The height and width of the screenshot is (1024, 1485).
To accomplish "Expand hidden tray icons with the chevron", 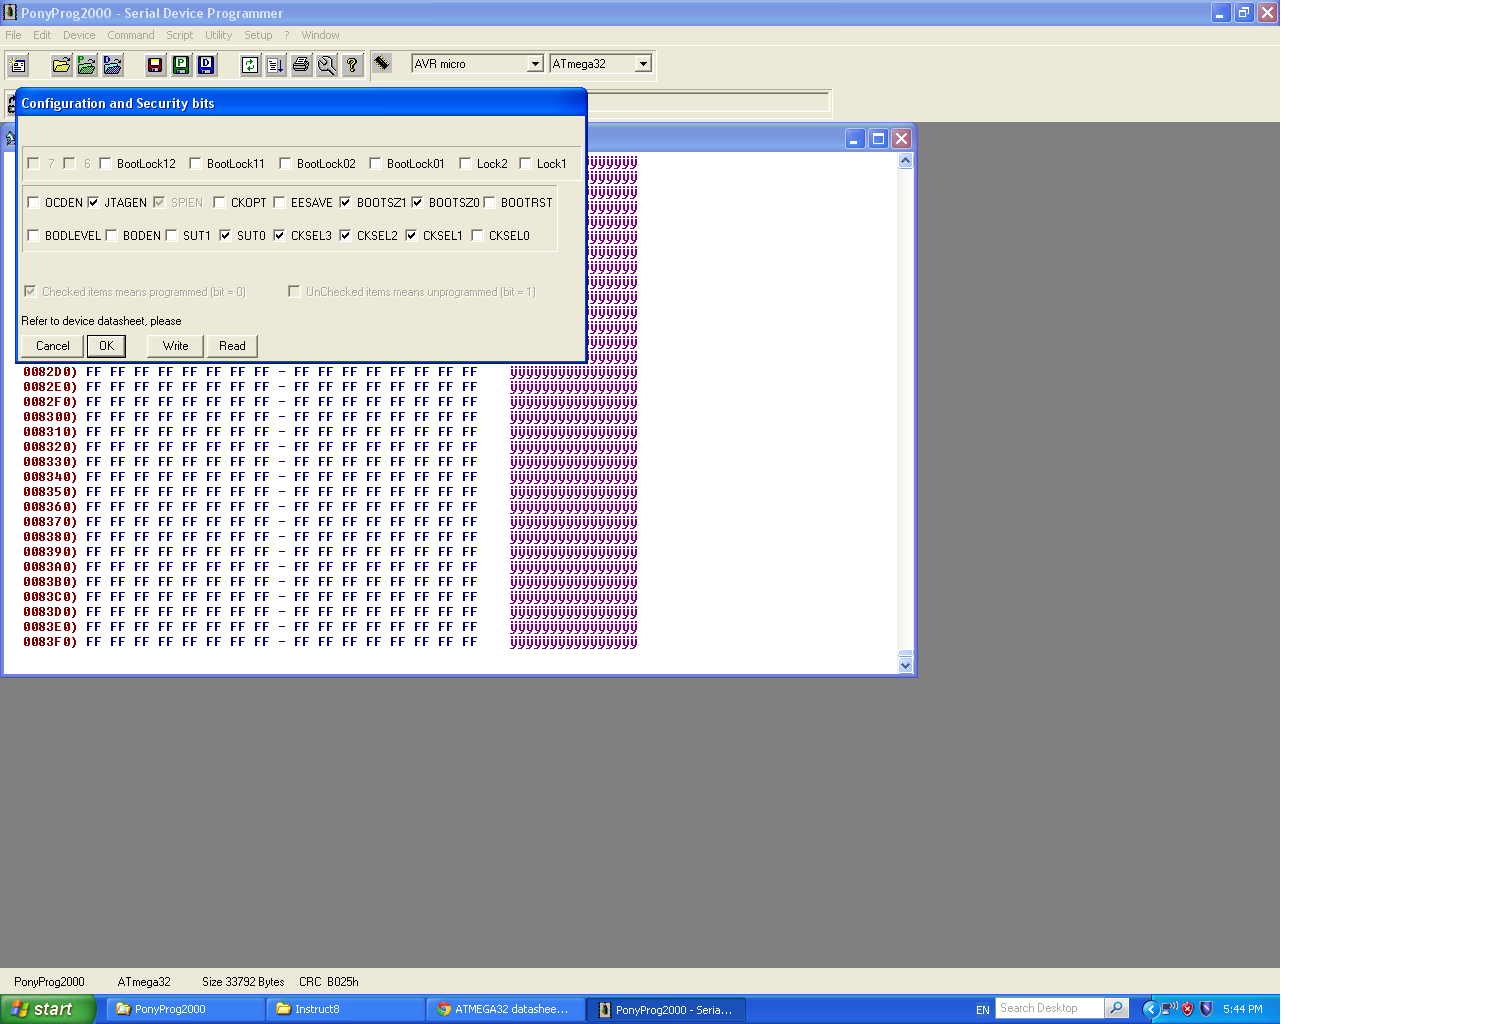I will (x=1150, y=1009).
